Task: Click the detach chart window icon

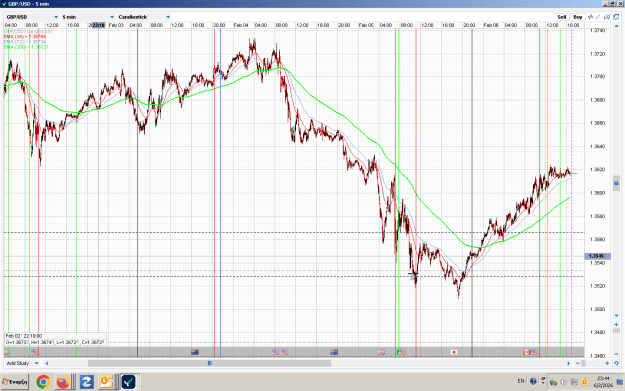Action: click(616, 17)
